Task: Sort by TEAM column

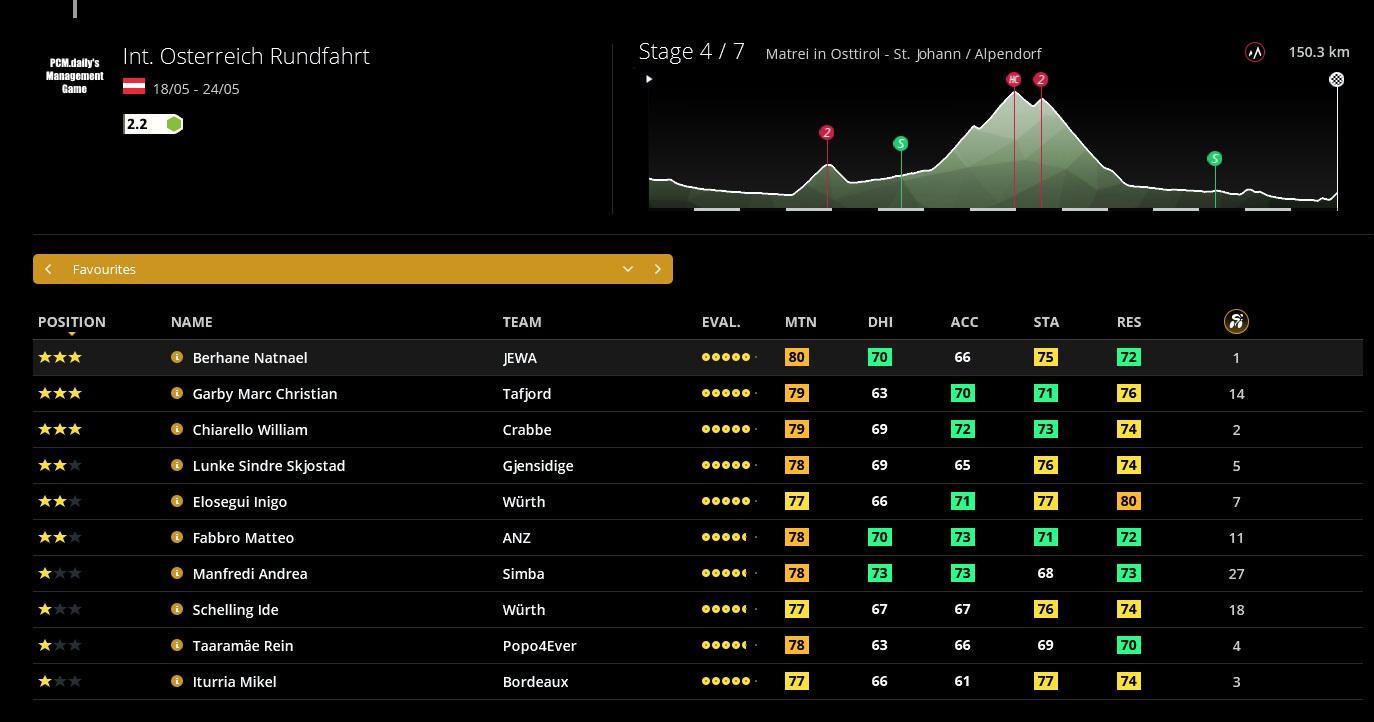Action: pos(522,322)
